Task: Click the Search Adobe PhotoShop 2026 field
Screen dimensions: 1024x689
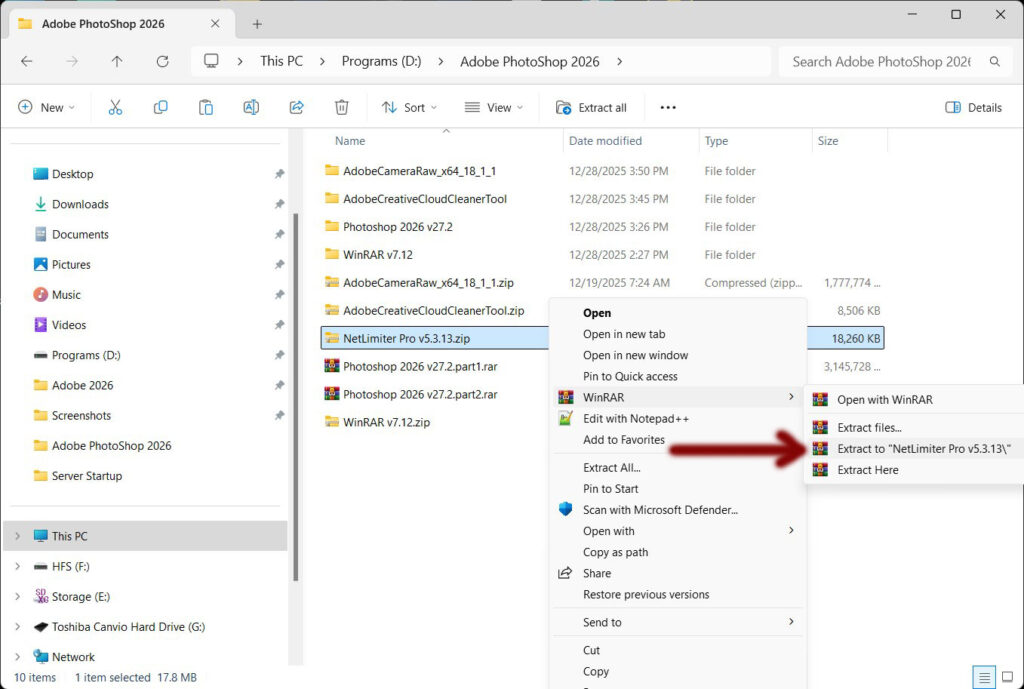Action: 880,61
